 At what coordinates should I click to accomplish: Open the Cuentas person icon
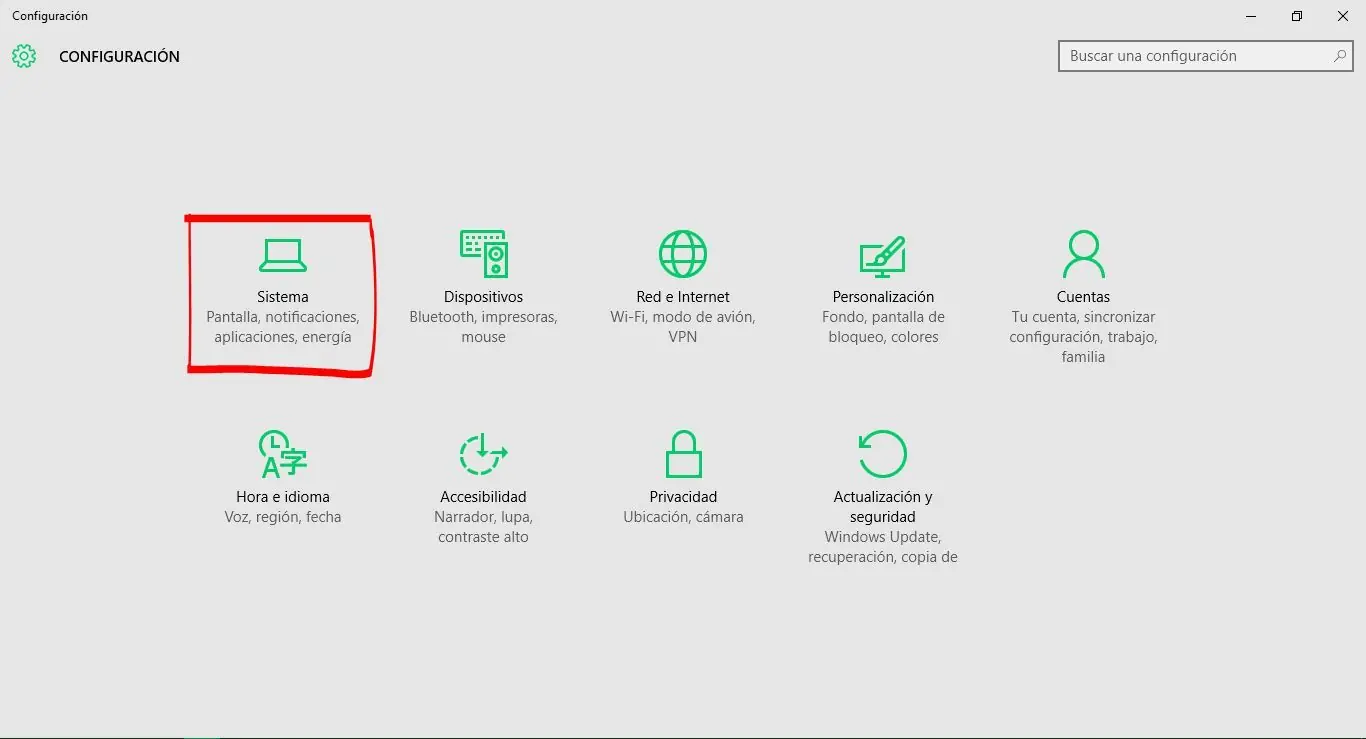click(x=1083, y=254)
